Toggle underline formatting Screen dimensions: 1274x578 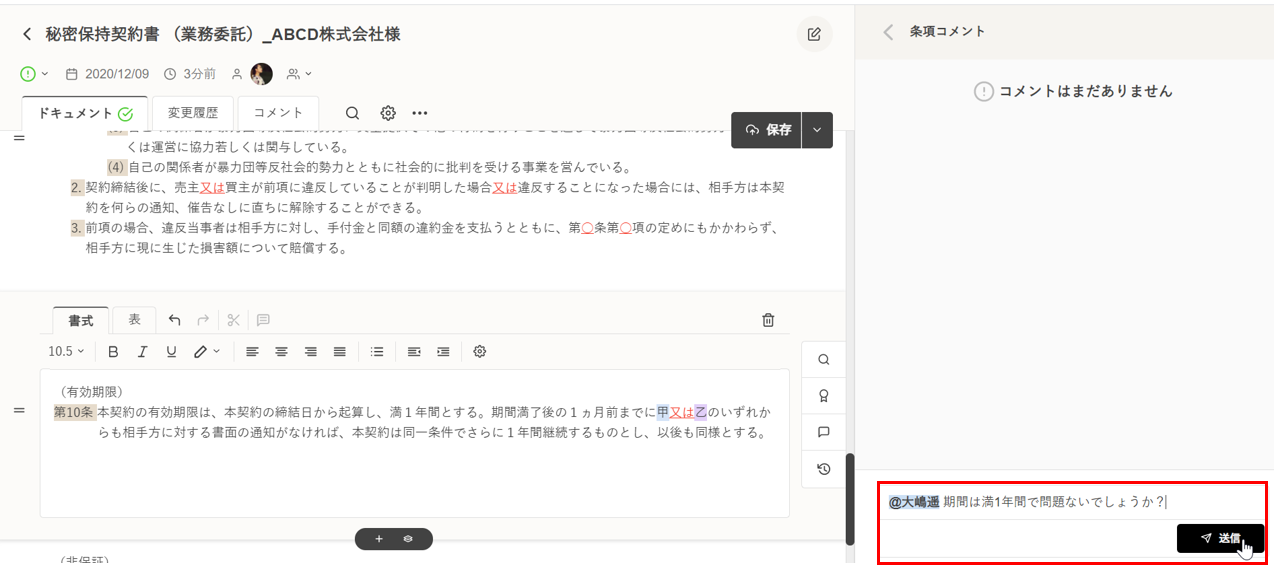click(x=171, y=352)
